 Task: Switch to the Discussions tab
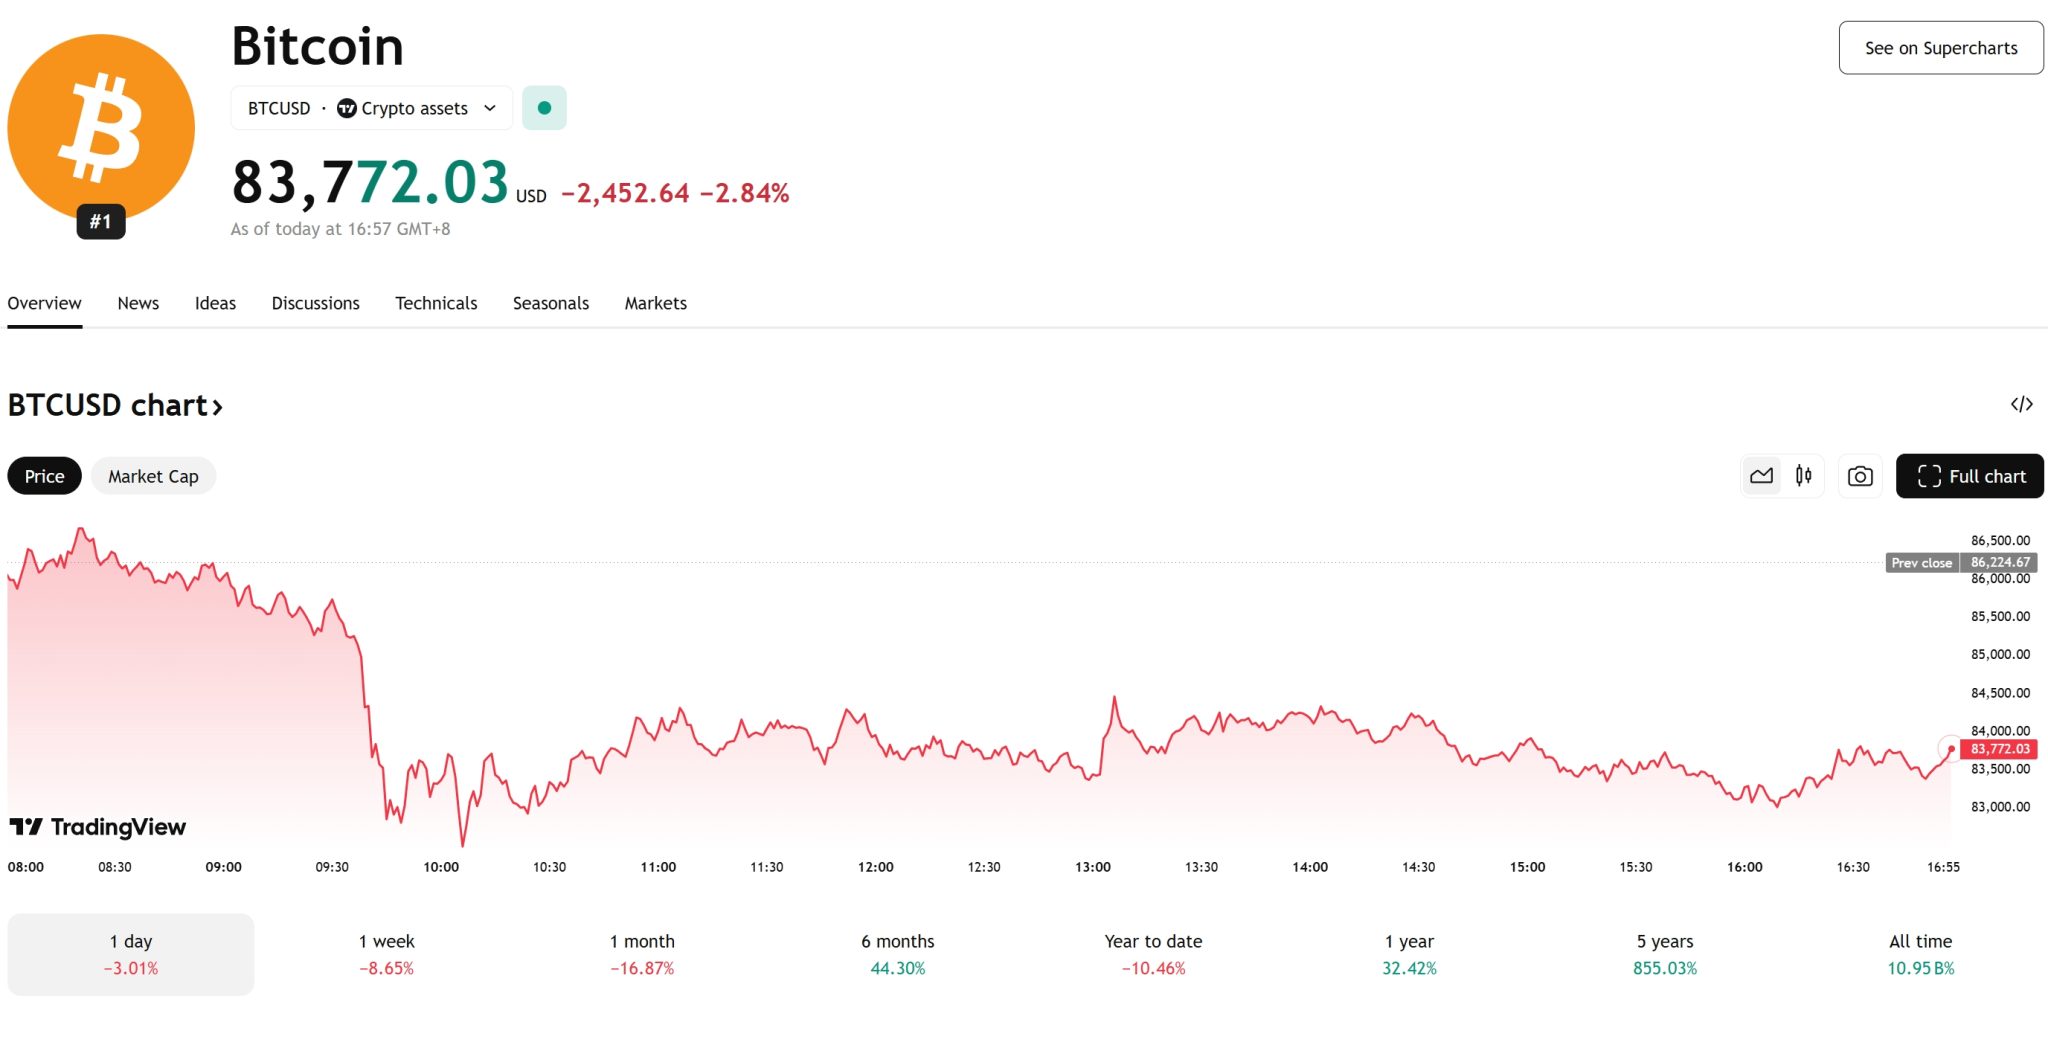315,303
